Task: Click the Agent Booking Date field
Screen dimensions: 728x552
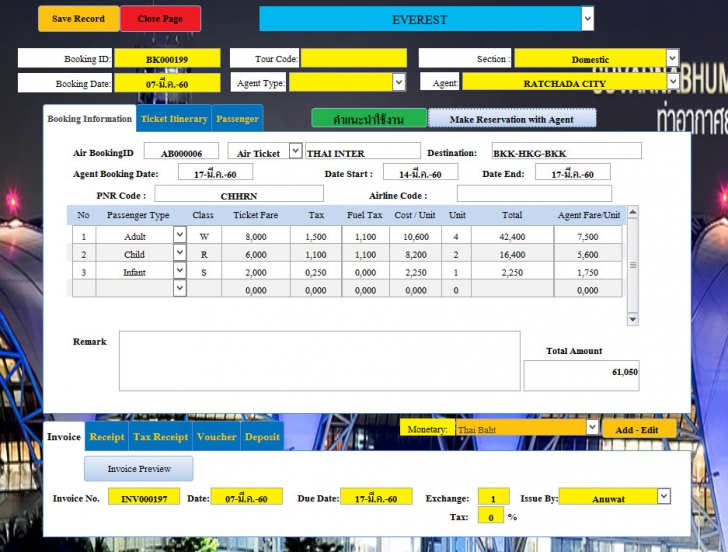Action: point(215,172)
